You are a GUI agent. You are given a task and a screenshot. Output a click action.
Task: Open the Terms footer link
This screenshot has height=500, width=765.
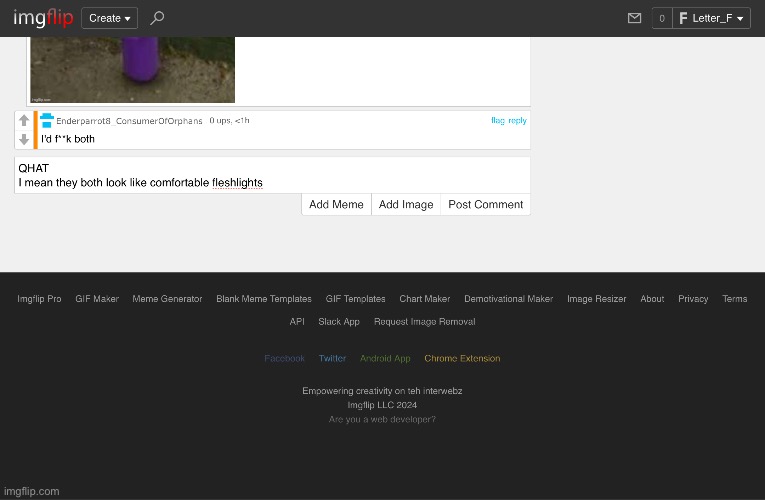point(735,299)
